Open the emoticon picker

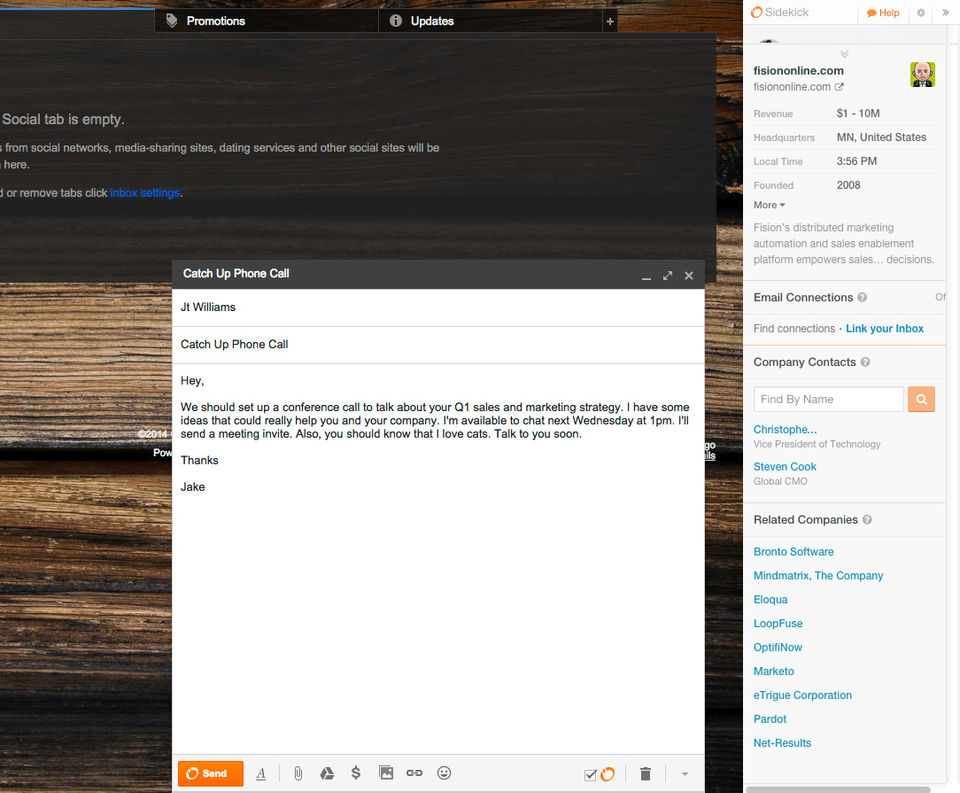(x=444, y=773)
